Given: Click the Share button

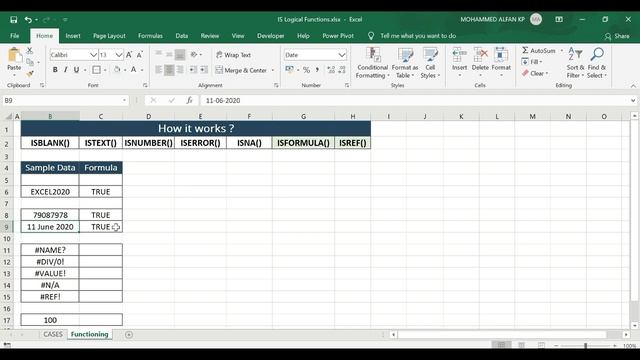Looking at the screenshot, I should [617, 36].
